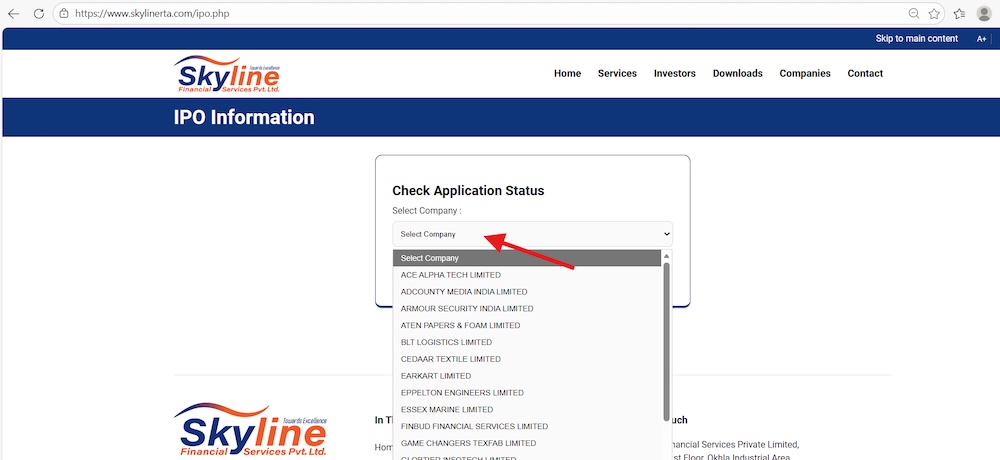The width and height of the screenshot is (1000, 460).
Task: Pick ESSEX MARINE LIMITED from the list
Action: [x=527, y=410]
